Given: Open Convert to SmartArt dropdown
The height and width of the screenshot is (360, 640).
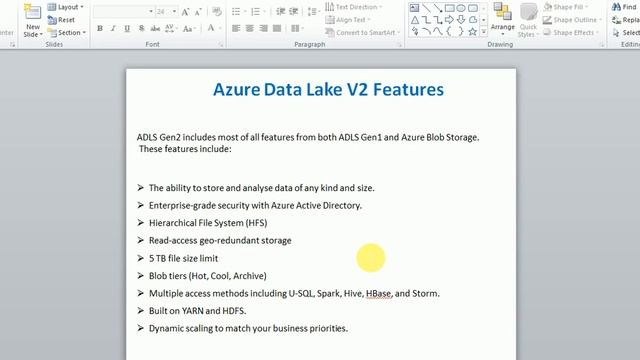Looking at the screenshot, I should click(x=363, y=32).
